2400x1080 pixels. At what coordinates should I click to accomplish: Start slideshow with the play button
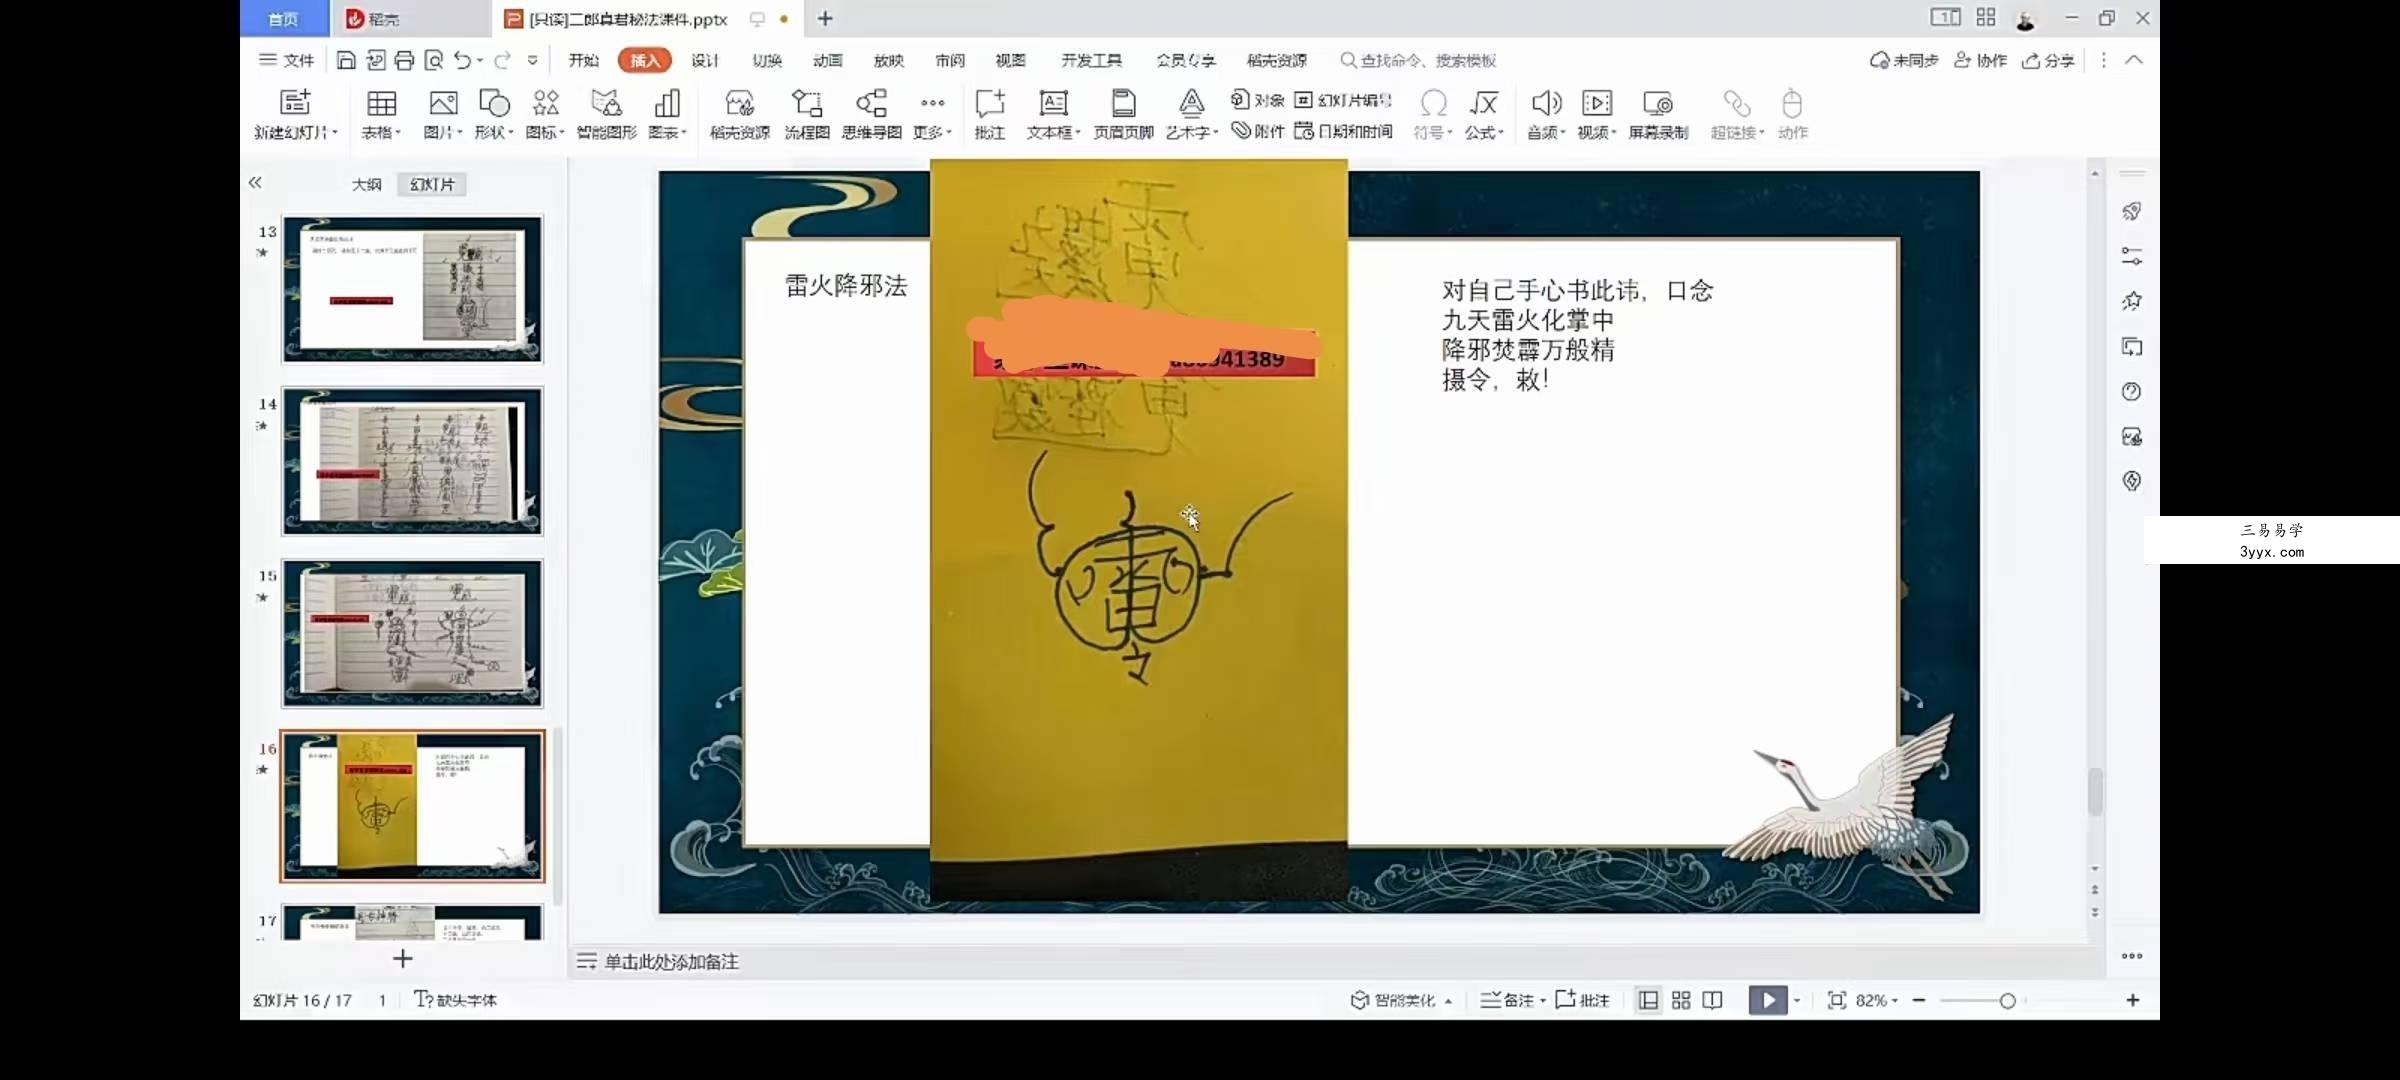coord(1768,1000)
